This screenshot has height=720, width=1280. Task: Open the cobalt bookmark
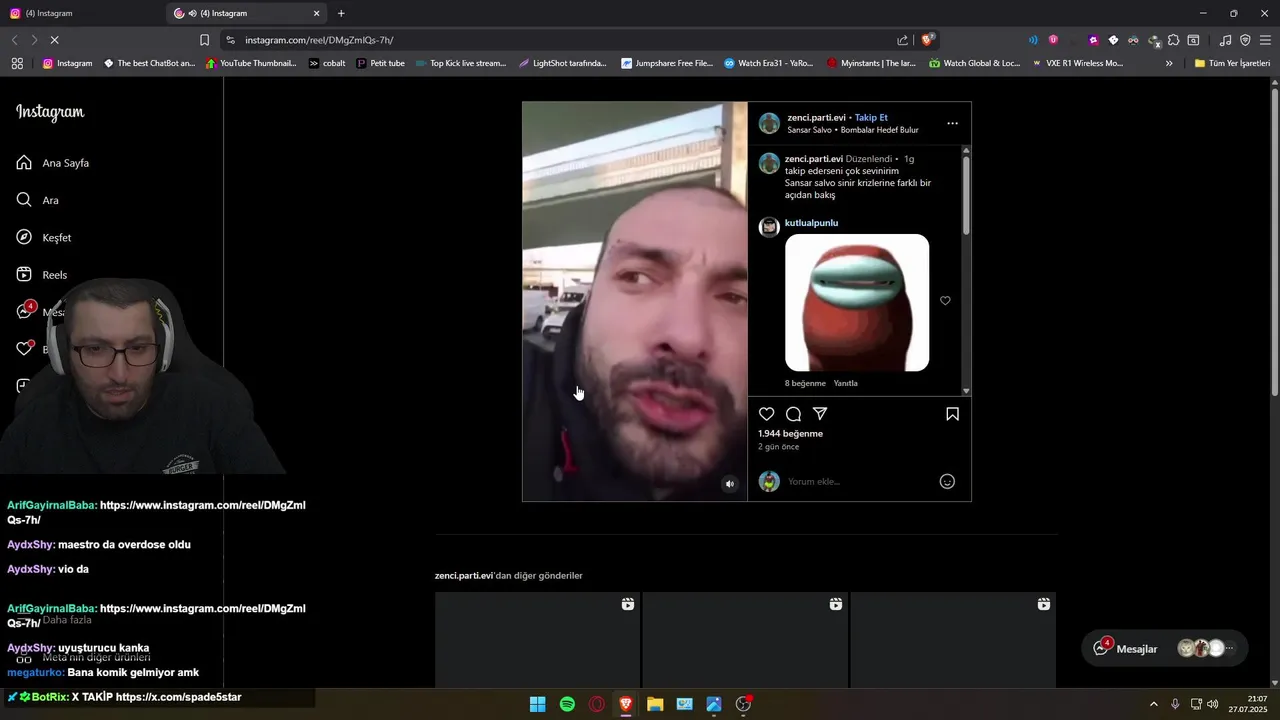pos(327,63)
